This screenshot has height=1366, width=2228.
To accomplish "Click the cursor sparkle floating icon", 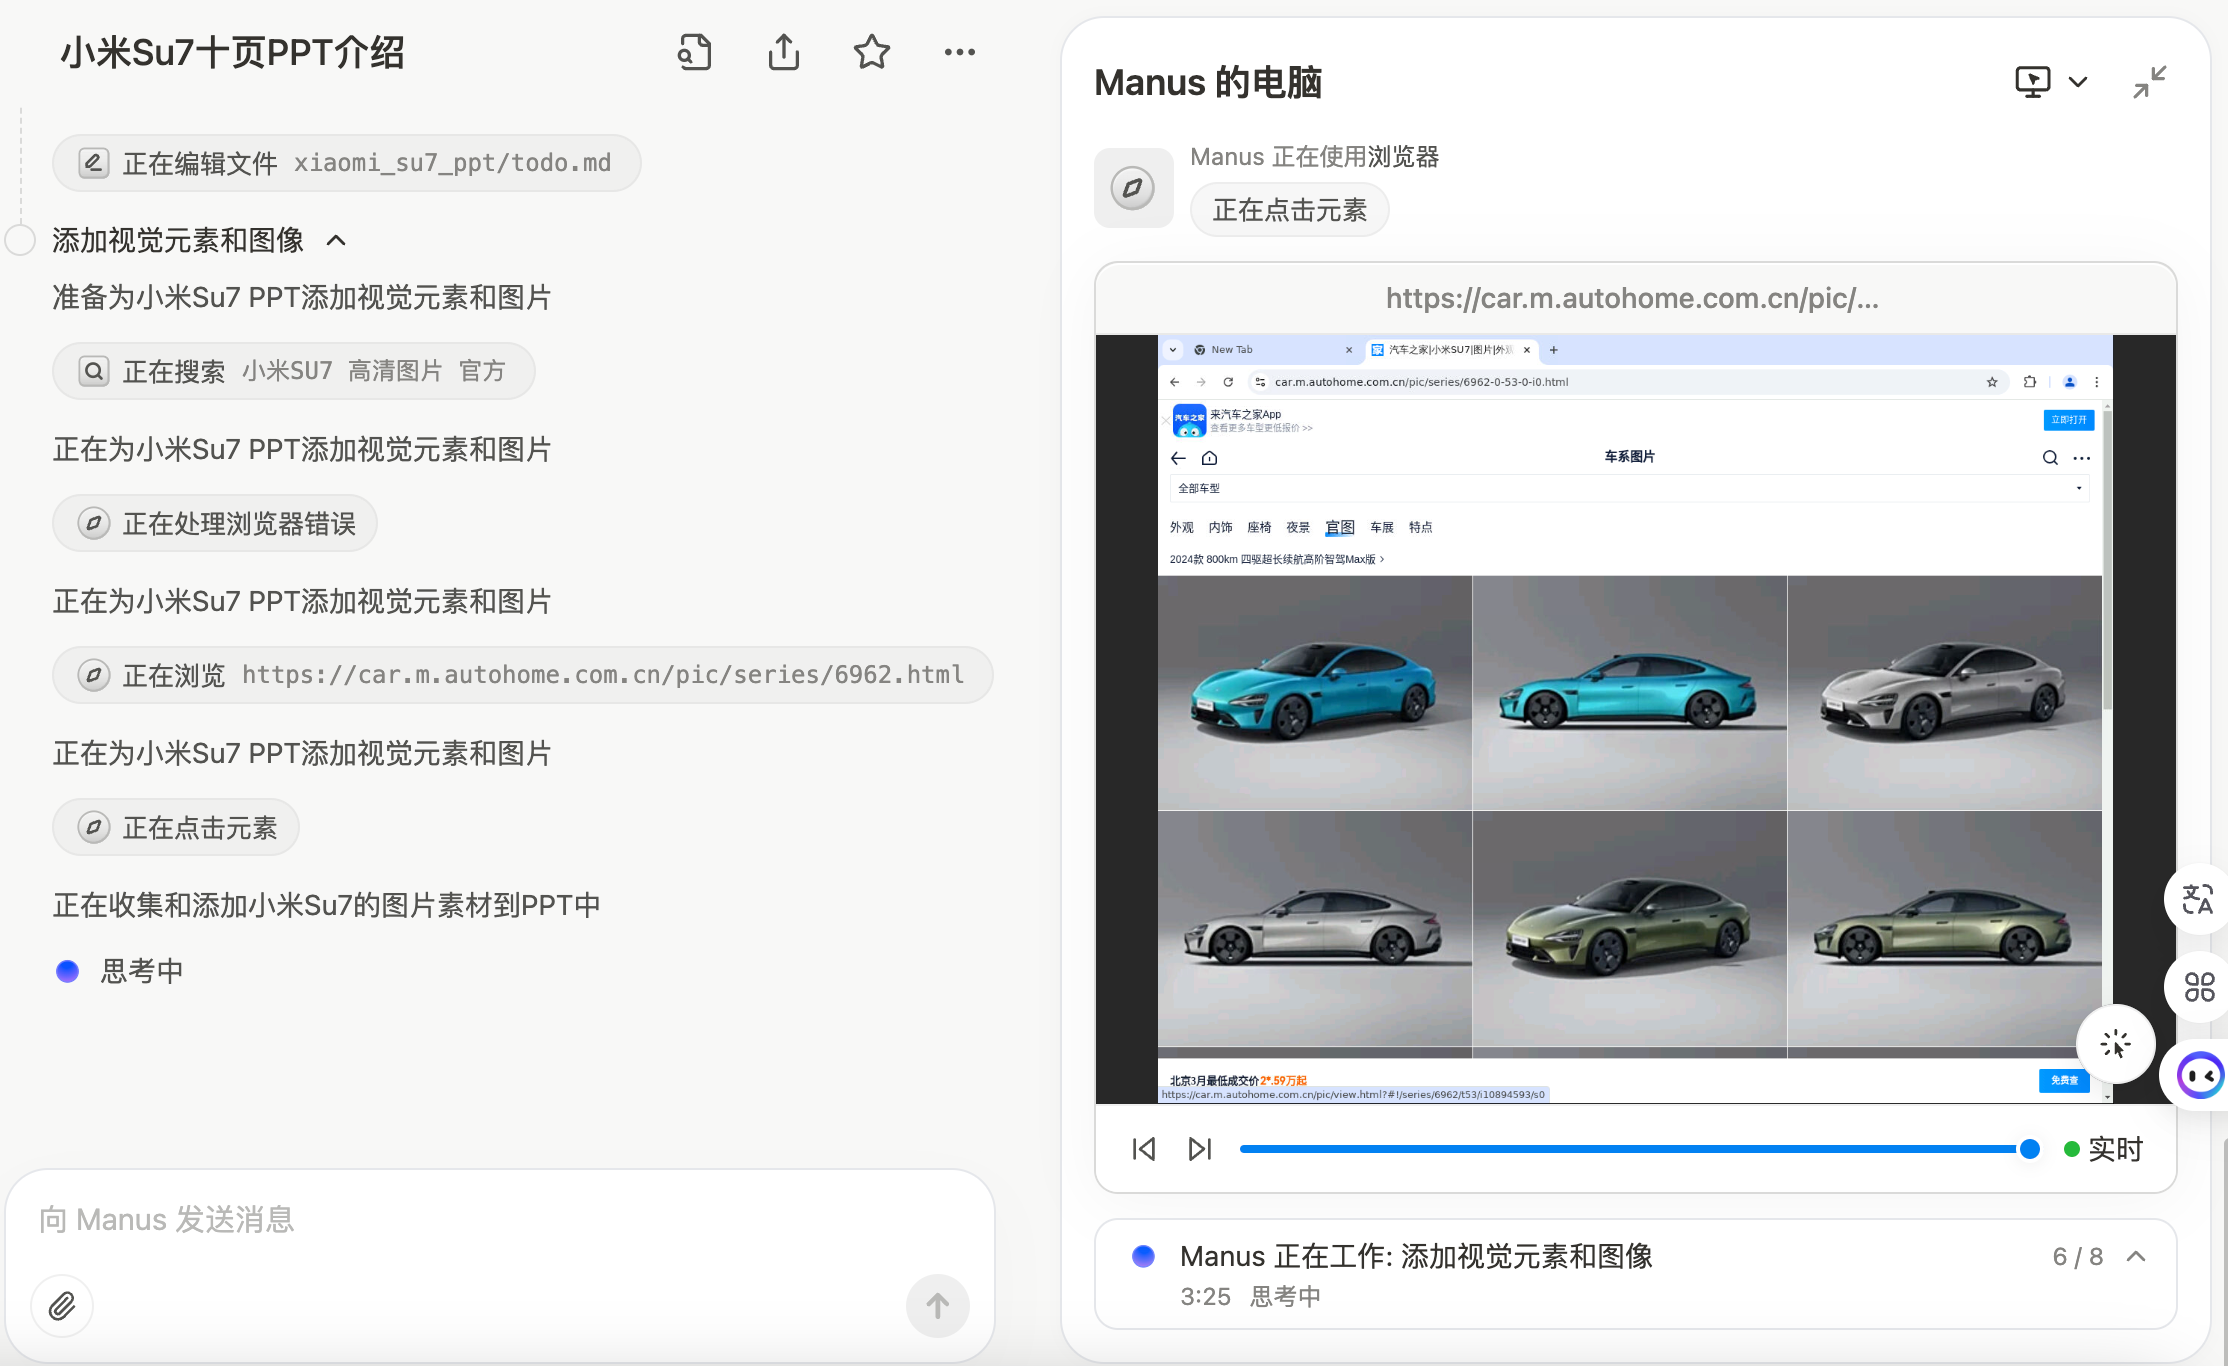I will point(2115,1044).
